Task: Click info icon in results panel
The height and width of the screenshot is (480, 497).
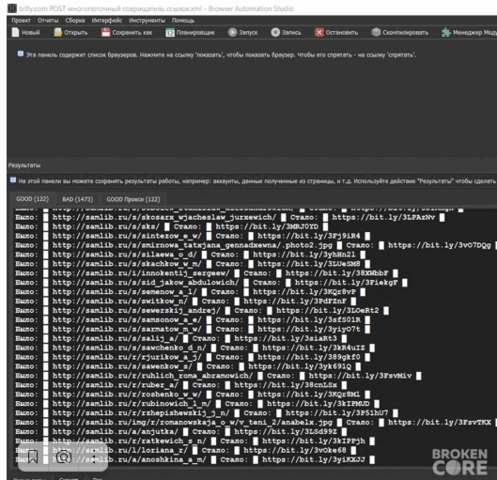Action: (x=13, y=180)
